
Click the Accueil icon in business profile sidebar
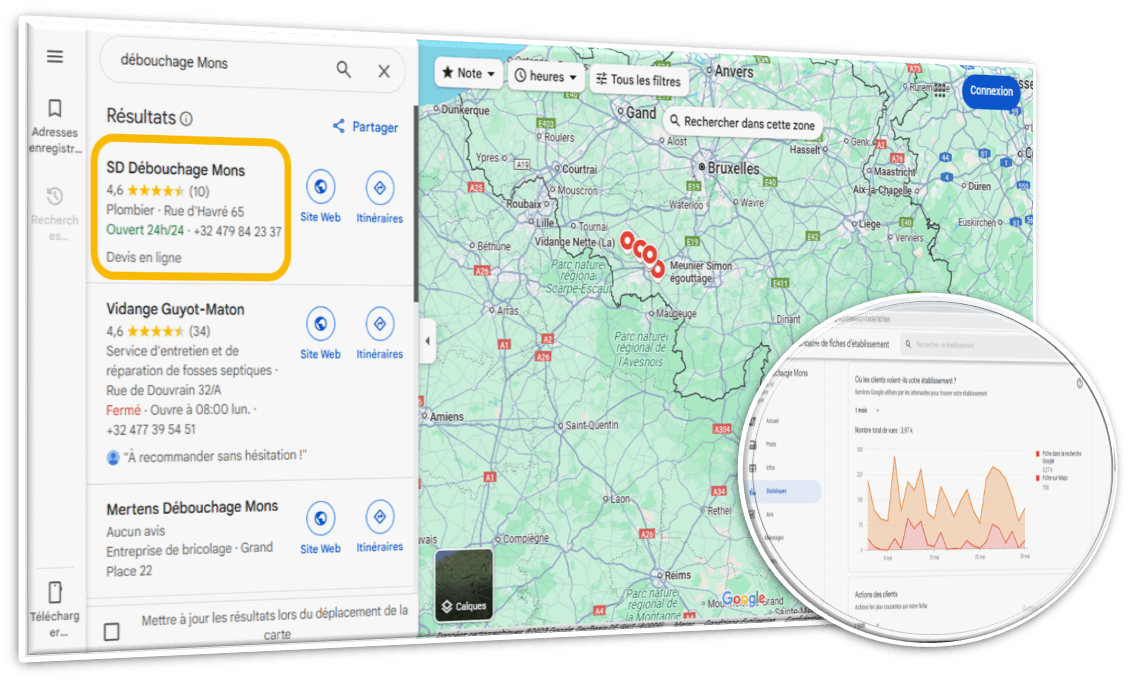753,421
